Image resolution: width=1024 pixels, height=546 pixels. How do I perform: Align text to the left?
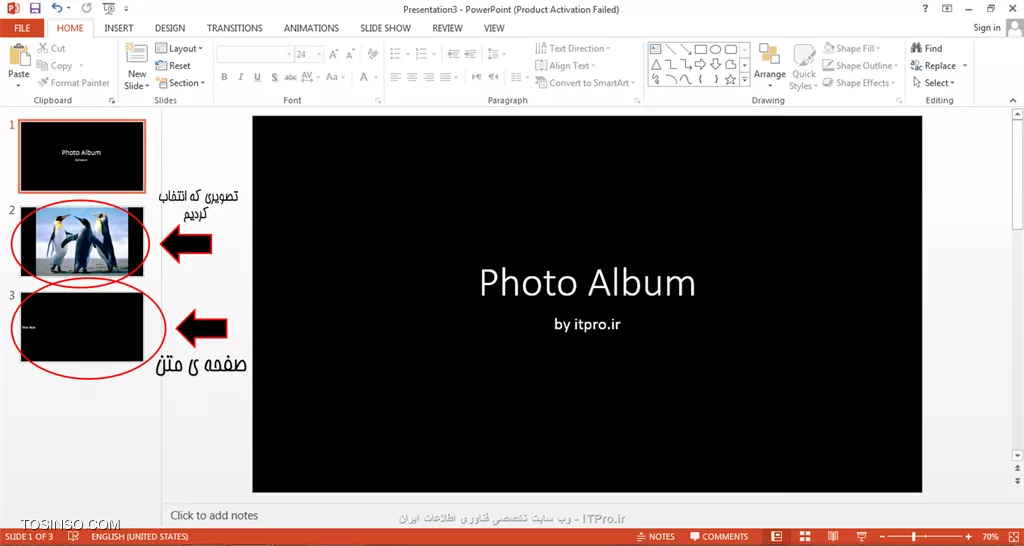coord(395,76)
